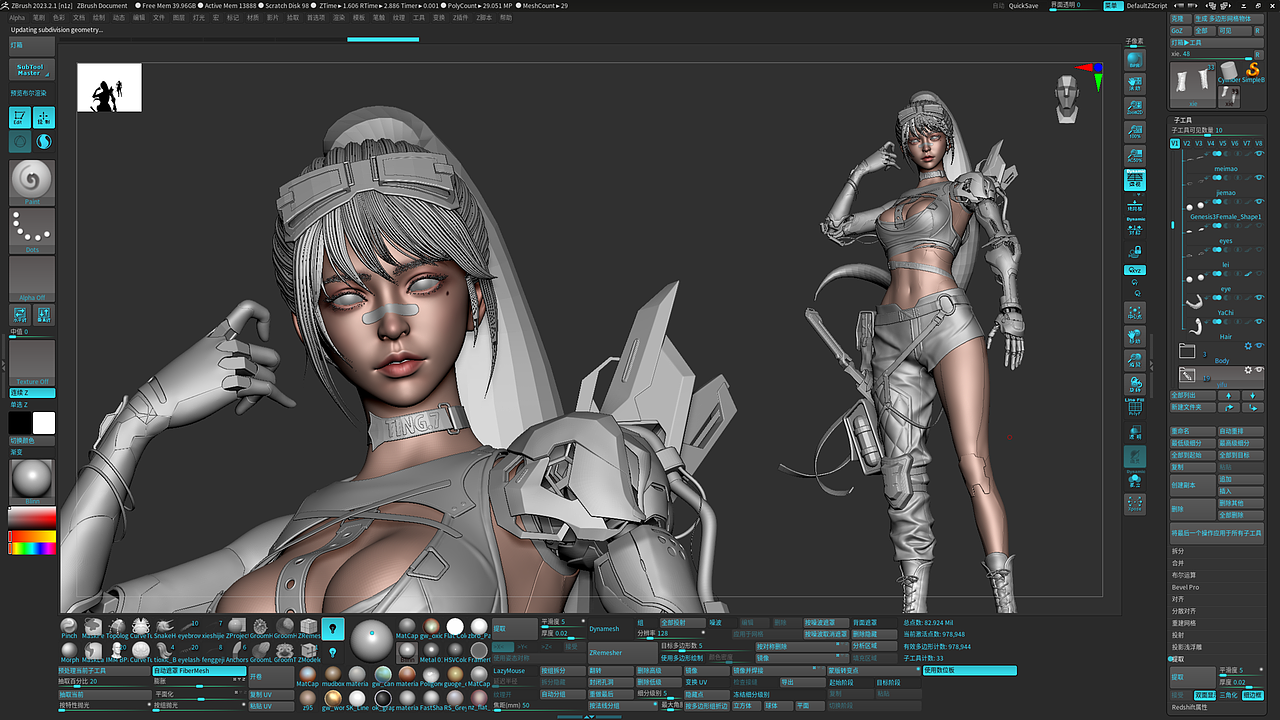The width and height of the screenshot is (1280, 720).
Task: Open the Alpha menu
Action: [17, 18]
